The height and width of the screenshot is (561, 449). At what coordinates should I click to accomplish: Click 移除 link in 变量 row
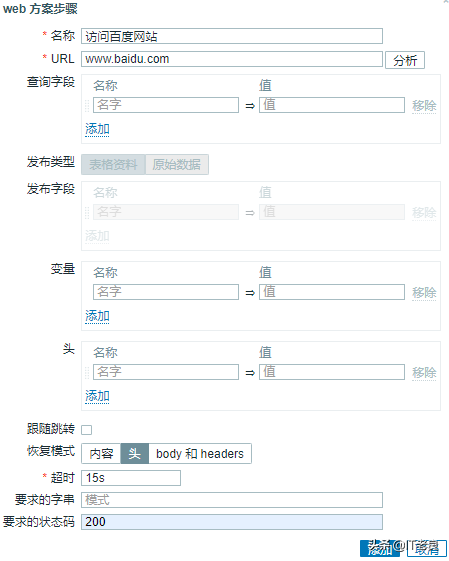tap(424, 293)
